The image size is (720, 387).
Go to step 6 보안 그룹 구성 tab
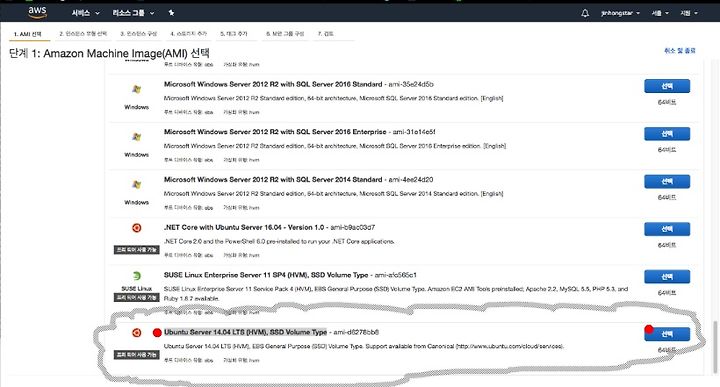[285, 34]
